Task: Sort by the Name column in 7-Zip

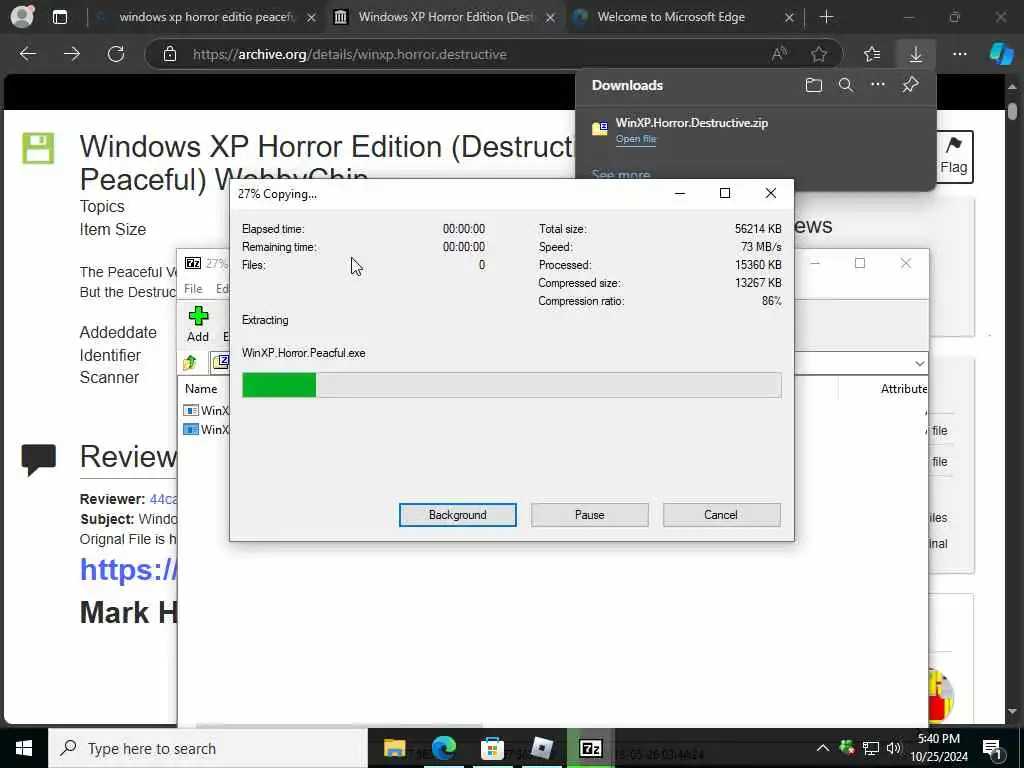Action: point(201,389)
